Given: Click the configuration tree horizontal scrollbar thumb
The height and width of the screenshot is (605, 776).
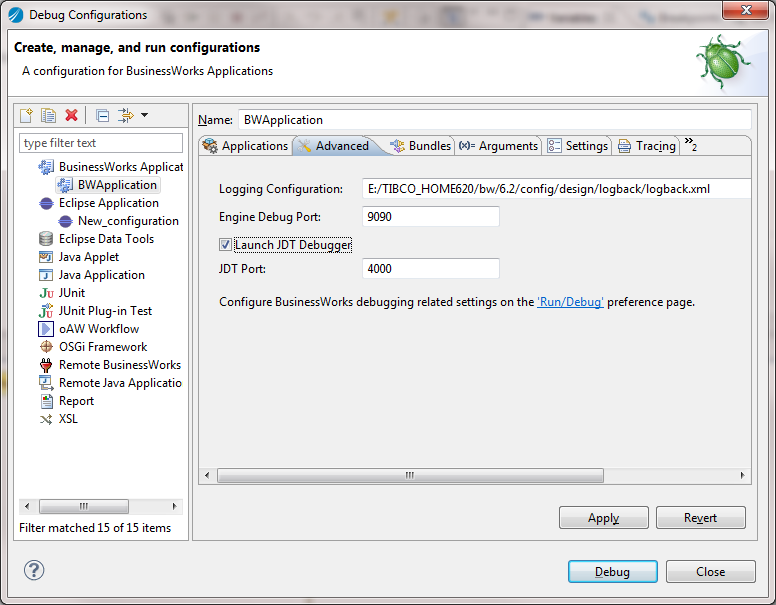Looking at the screenshot, I should tap(84, 506).
